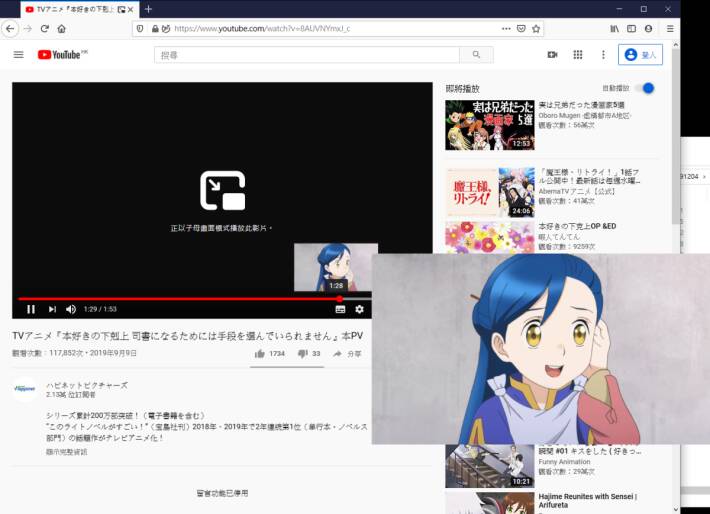Pause the video with pause button
710x514 pixels.
[31, 309]
